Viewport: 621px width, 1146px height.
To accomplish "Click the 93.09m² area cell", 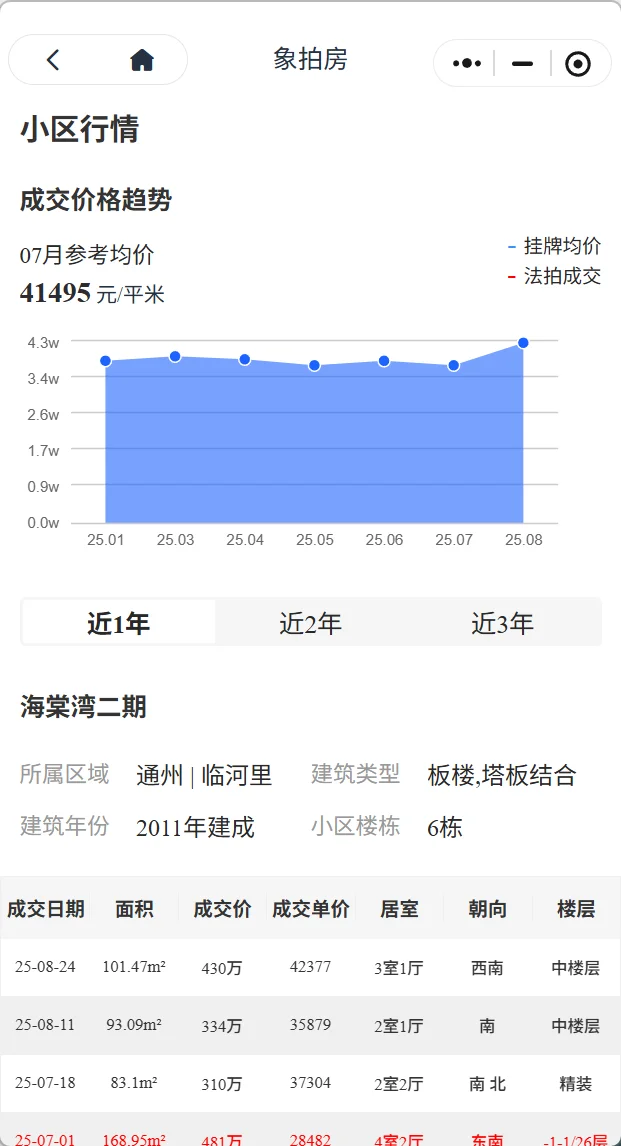I will point(134,1025).
